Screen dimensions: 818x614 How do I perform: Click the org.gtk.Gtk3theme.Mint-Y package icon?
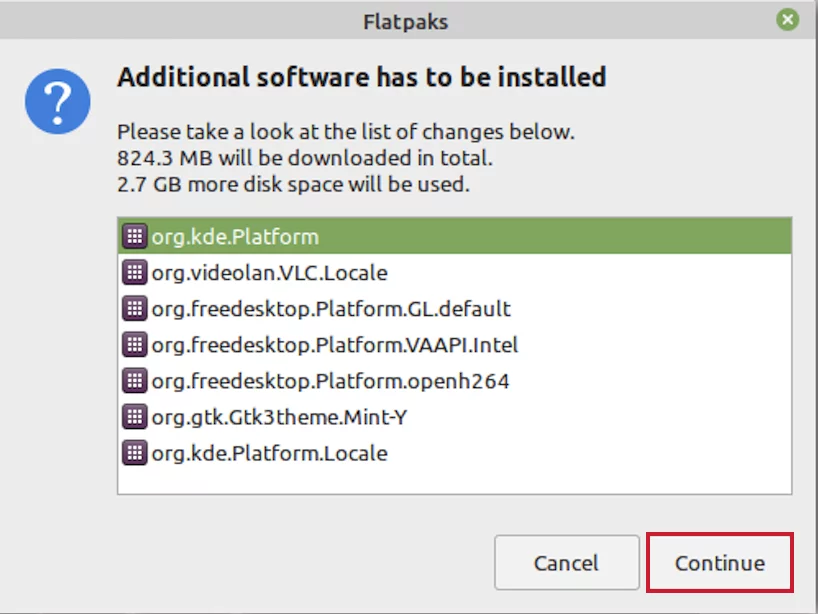[135, 417]
